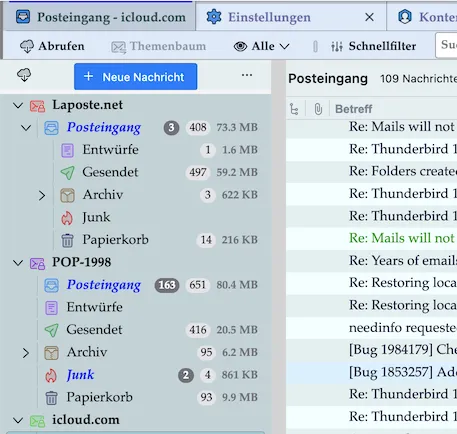The height and width of the screenshot is (434, 457).
Task: Expand Archiv folder under POP-1998
Action: point(26,353)
